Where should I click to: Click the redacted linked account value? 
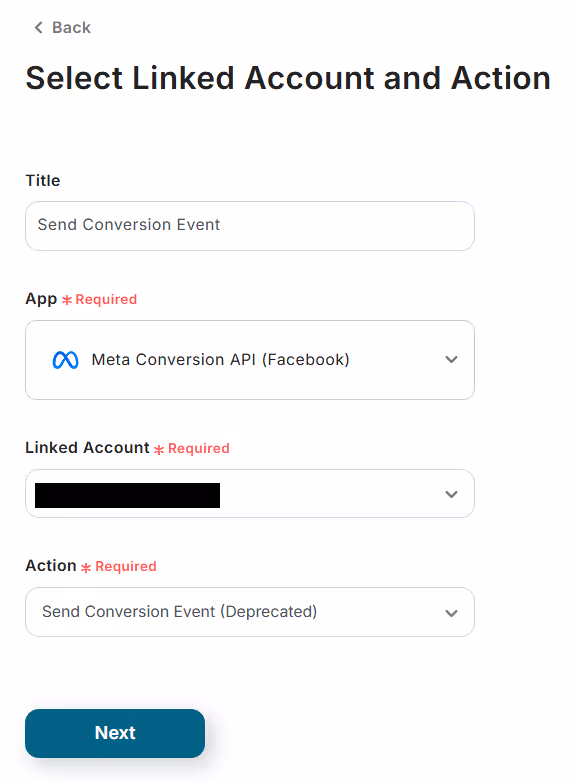[127, 495]
